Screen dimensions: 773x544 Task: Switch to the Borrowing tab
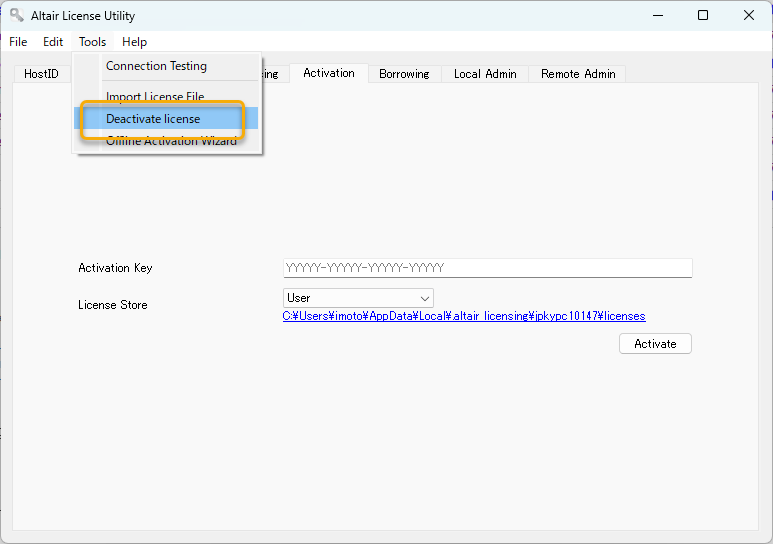(x=404, y=74)
